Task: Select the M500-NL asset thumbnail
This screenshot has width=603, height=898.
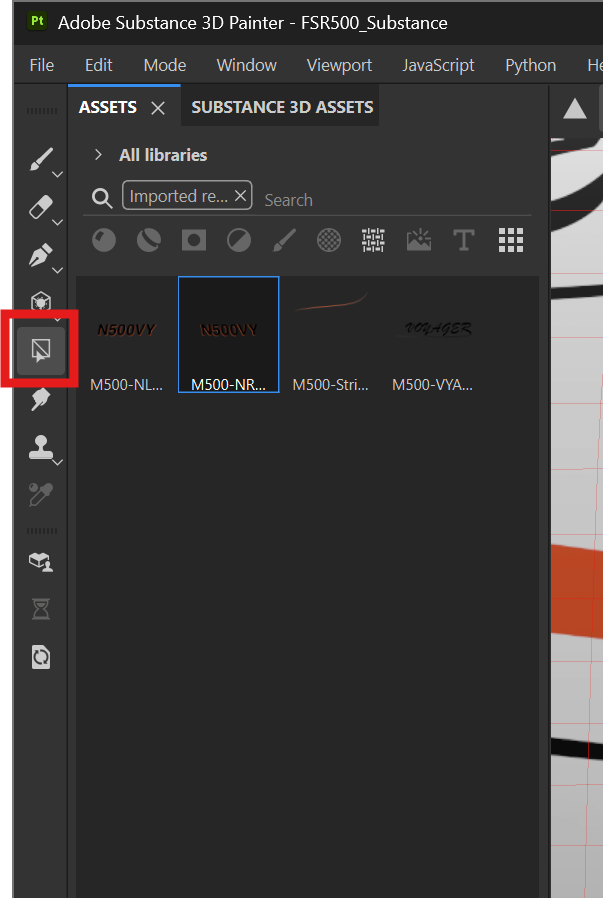Action: click(127, 334)
